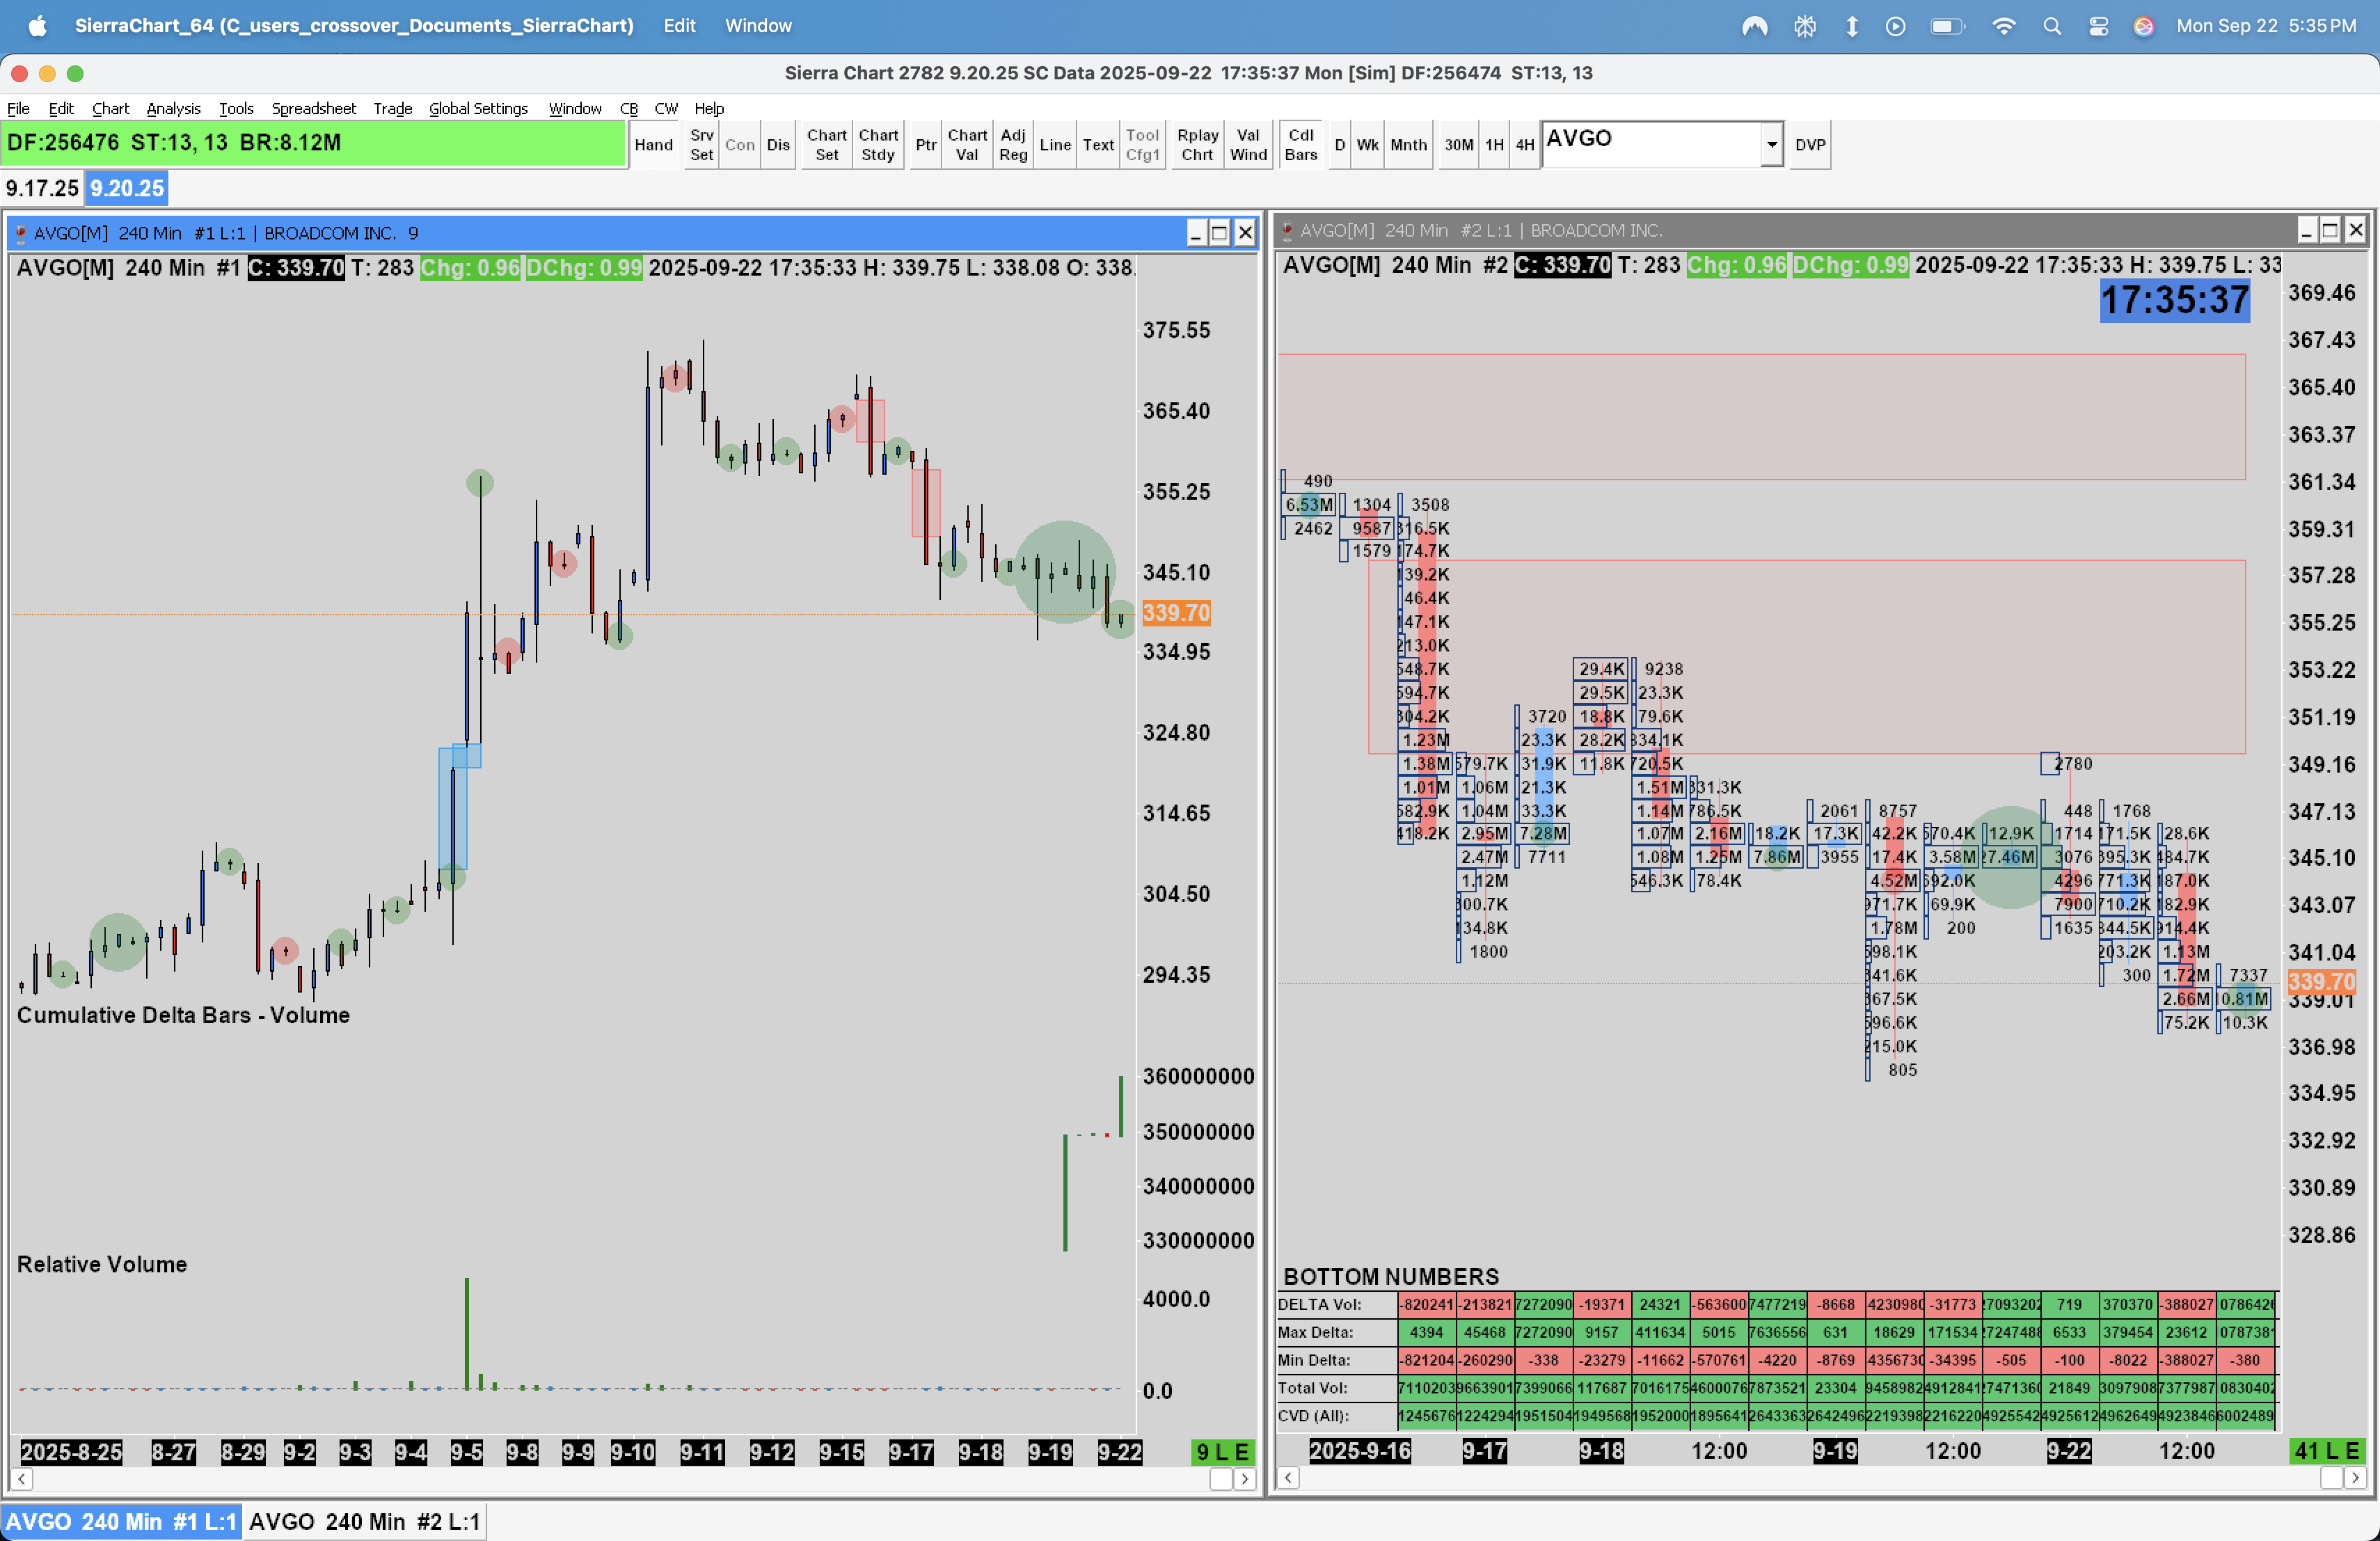Image resolution: width=2380 pixels, height=1541 pixels.
Task: Toggle the Val Wind values window
Action: click(1247, 145)
